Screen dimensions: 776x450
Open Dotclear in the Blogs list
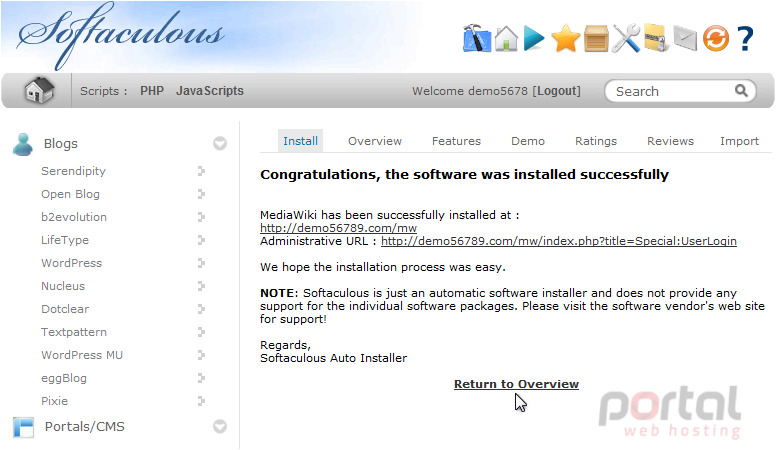[x=65, y=309]
